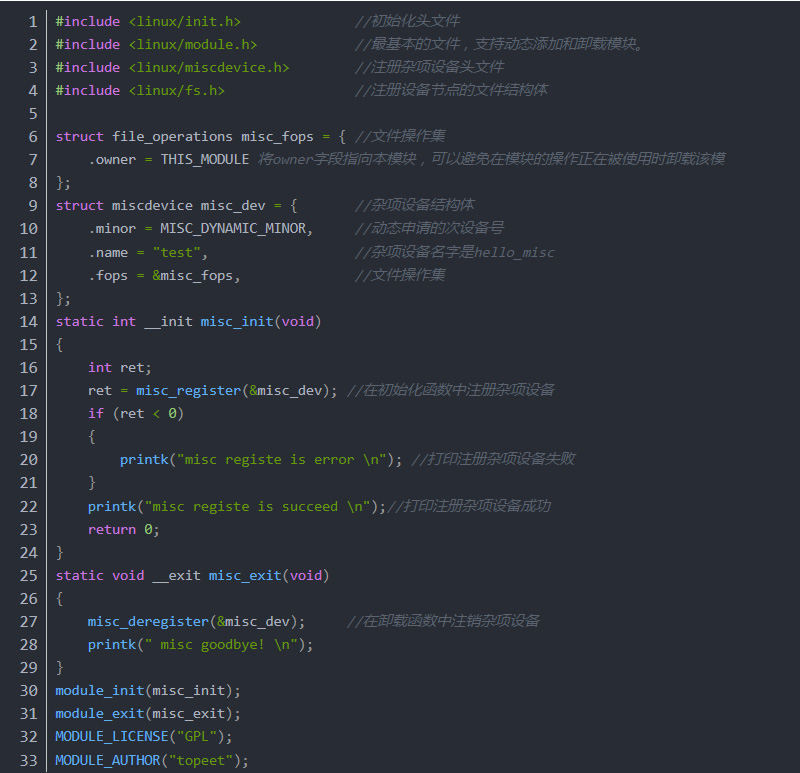This screenshot has width=800, height=773.
Task: Click "misc registe is error \n" string
Action: coord(281,459)
